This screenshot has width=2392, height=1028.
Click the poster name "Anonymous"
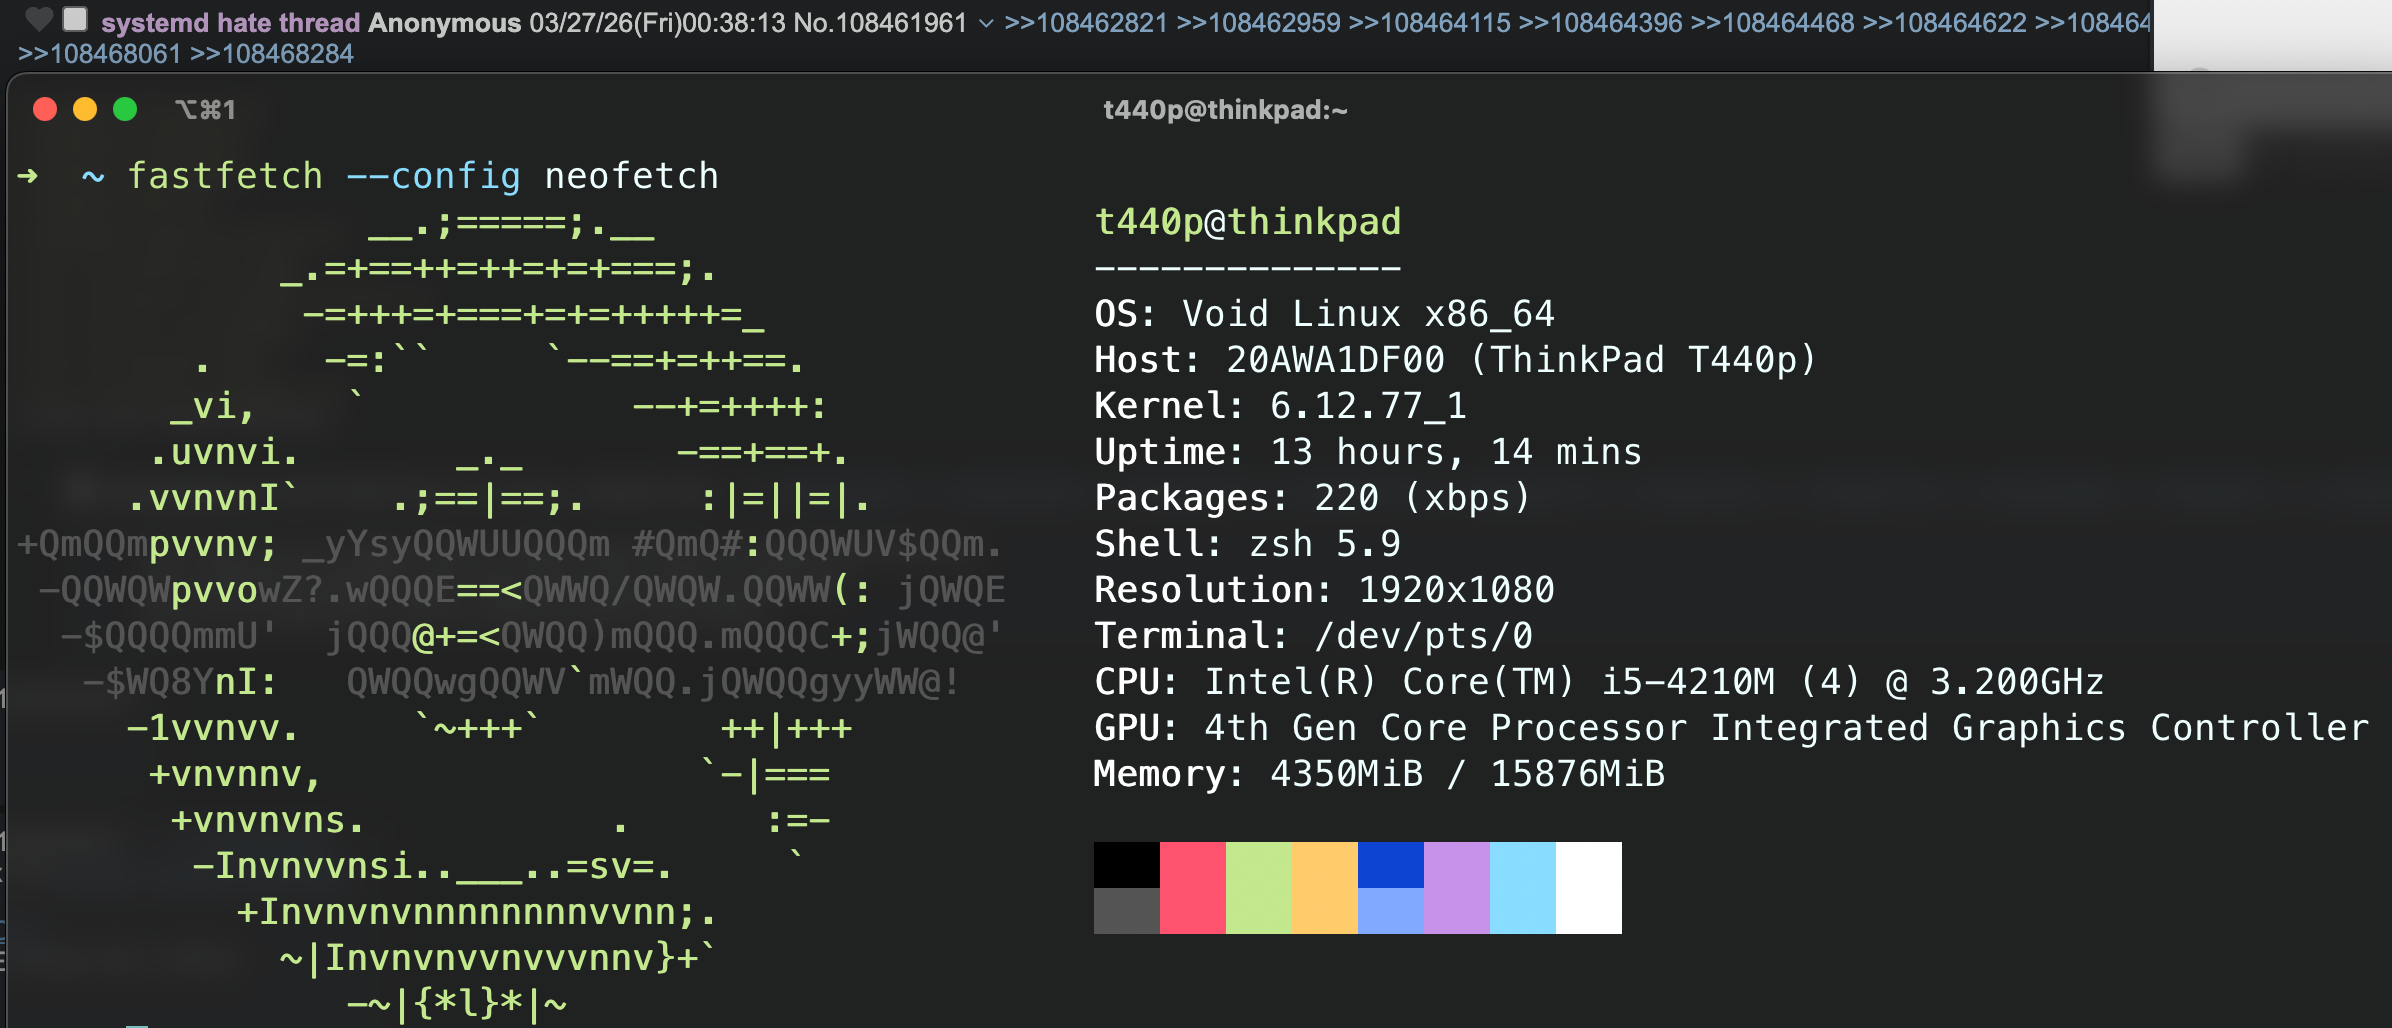coord(445,22)
